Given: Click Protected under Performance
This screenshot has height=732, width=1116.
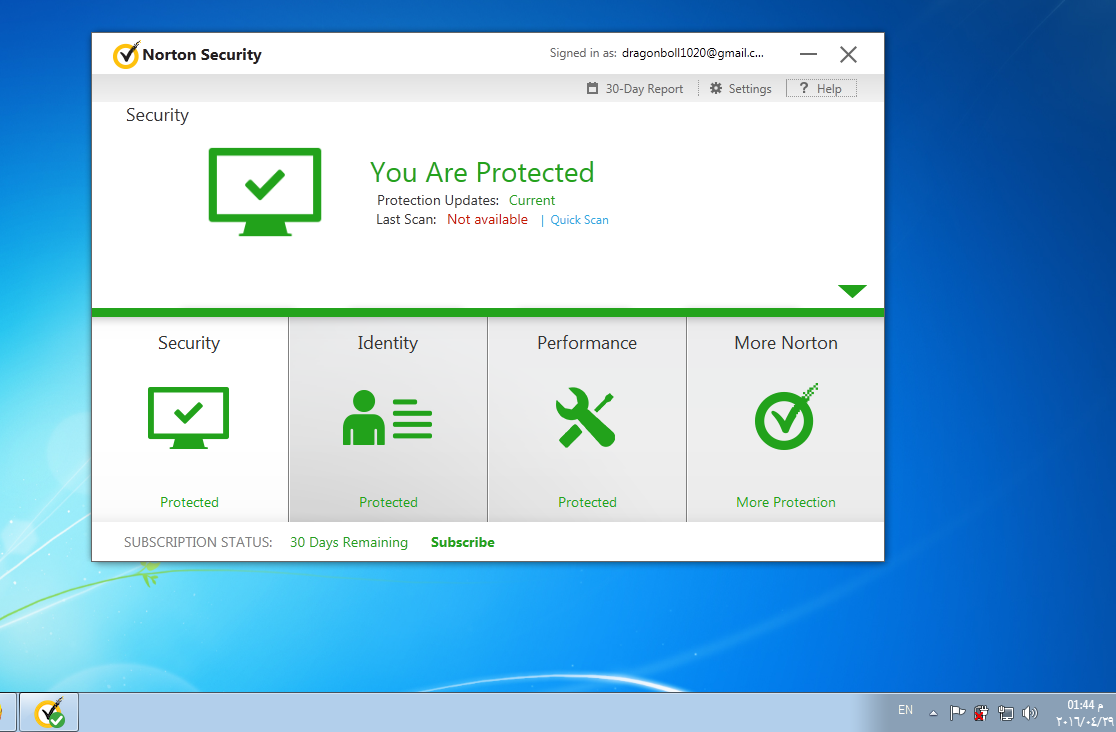Looking at the screenshot, I should click(587, 503).
